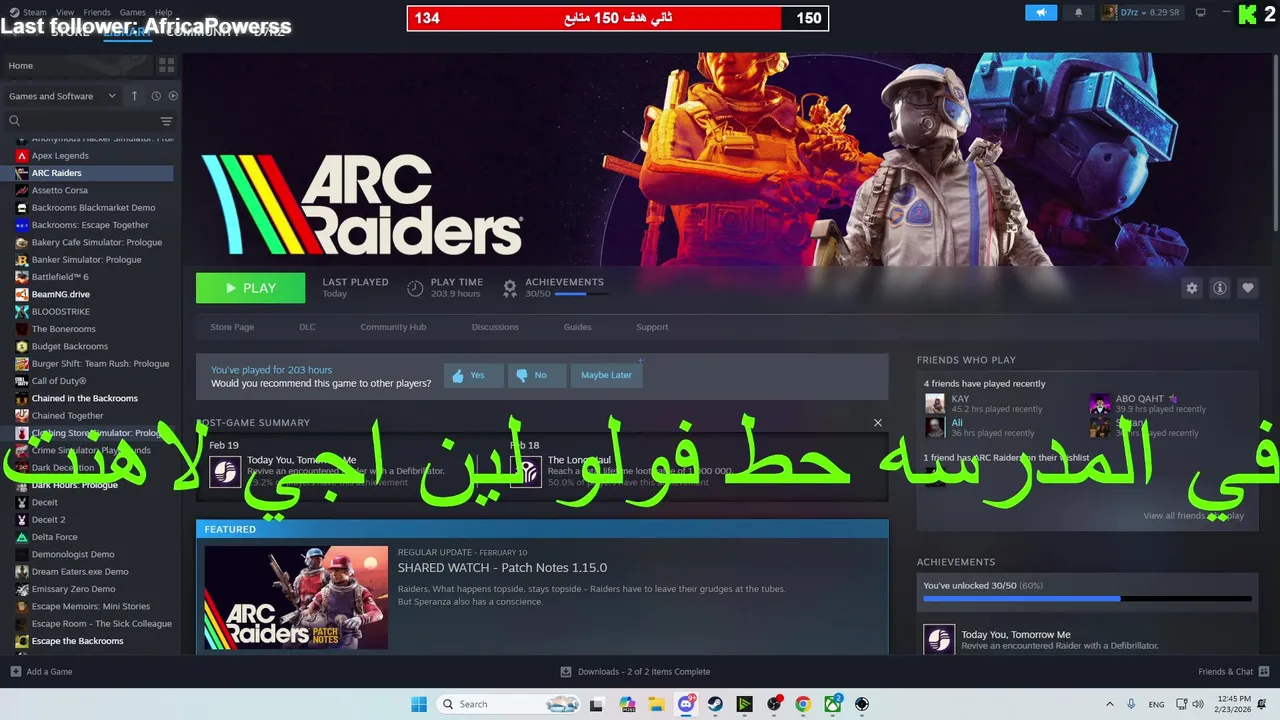
Task: Open the Windows Start menu
Action: pyautogui.click(x=418, y=704)
